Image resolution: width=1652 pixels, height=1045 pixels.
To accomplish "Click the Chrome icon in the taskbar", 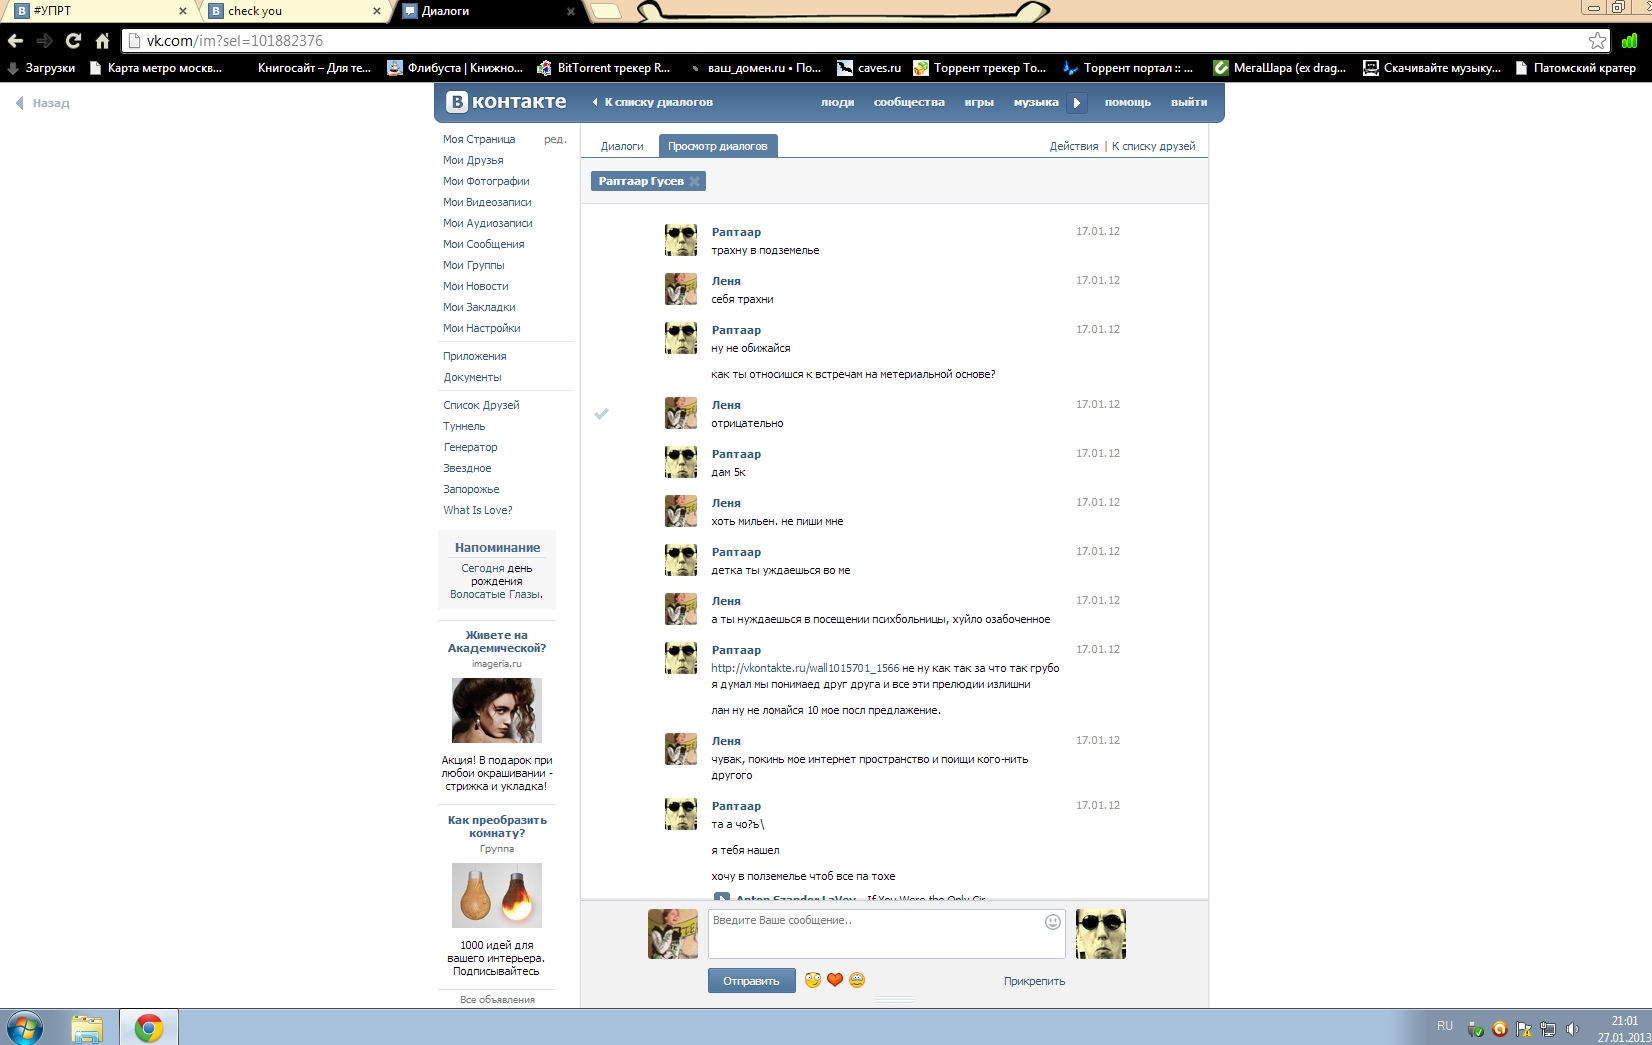I will tap(149, 1028).
